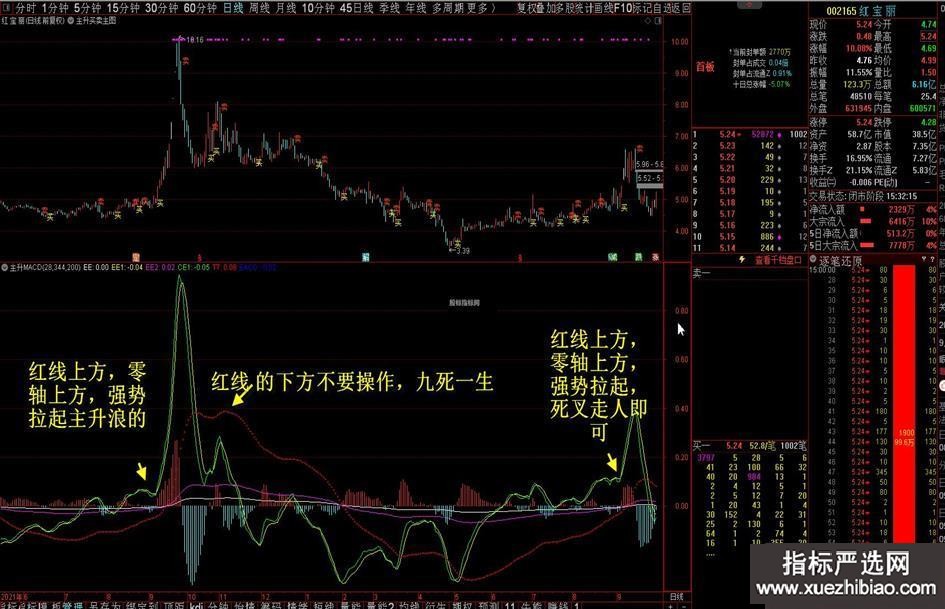The height and width of the screenshot is (609, 945).
Task: Select the 30分钟 period
Action: [x=162, y=8]
